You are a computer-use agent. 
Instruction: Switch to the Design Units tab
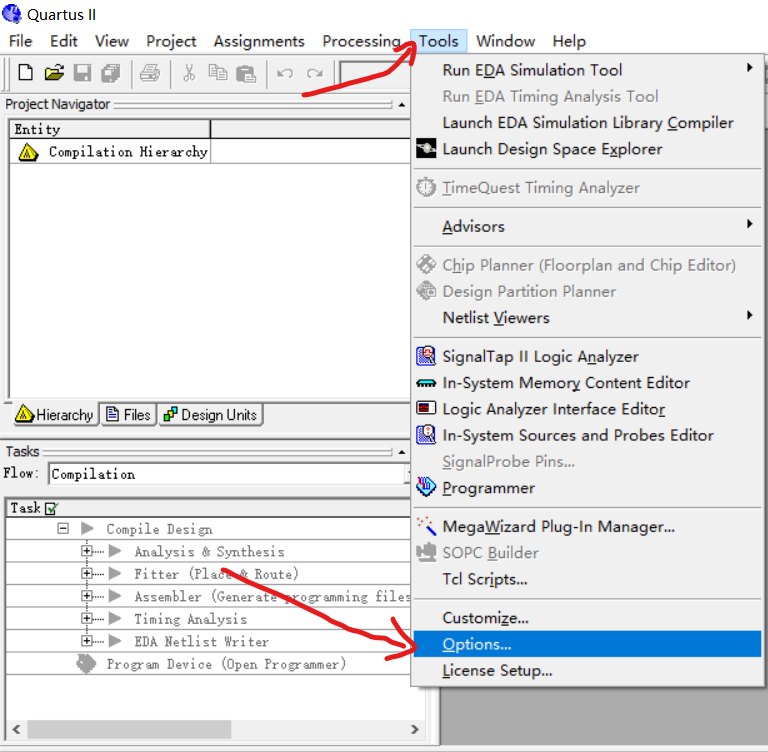pos(210,415)
